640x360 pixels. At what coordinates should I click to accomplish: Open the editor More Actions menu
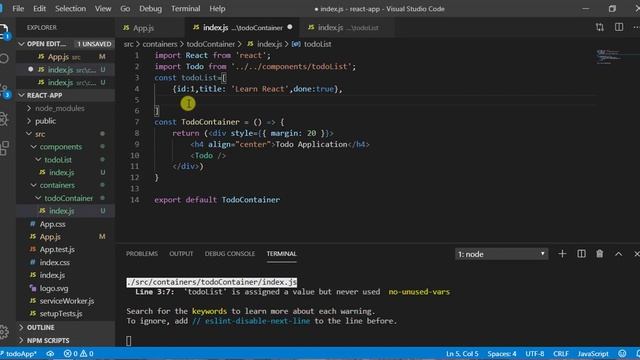pyautogui.click(x=636, y=27)
